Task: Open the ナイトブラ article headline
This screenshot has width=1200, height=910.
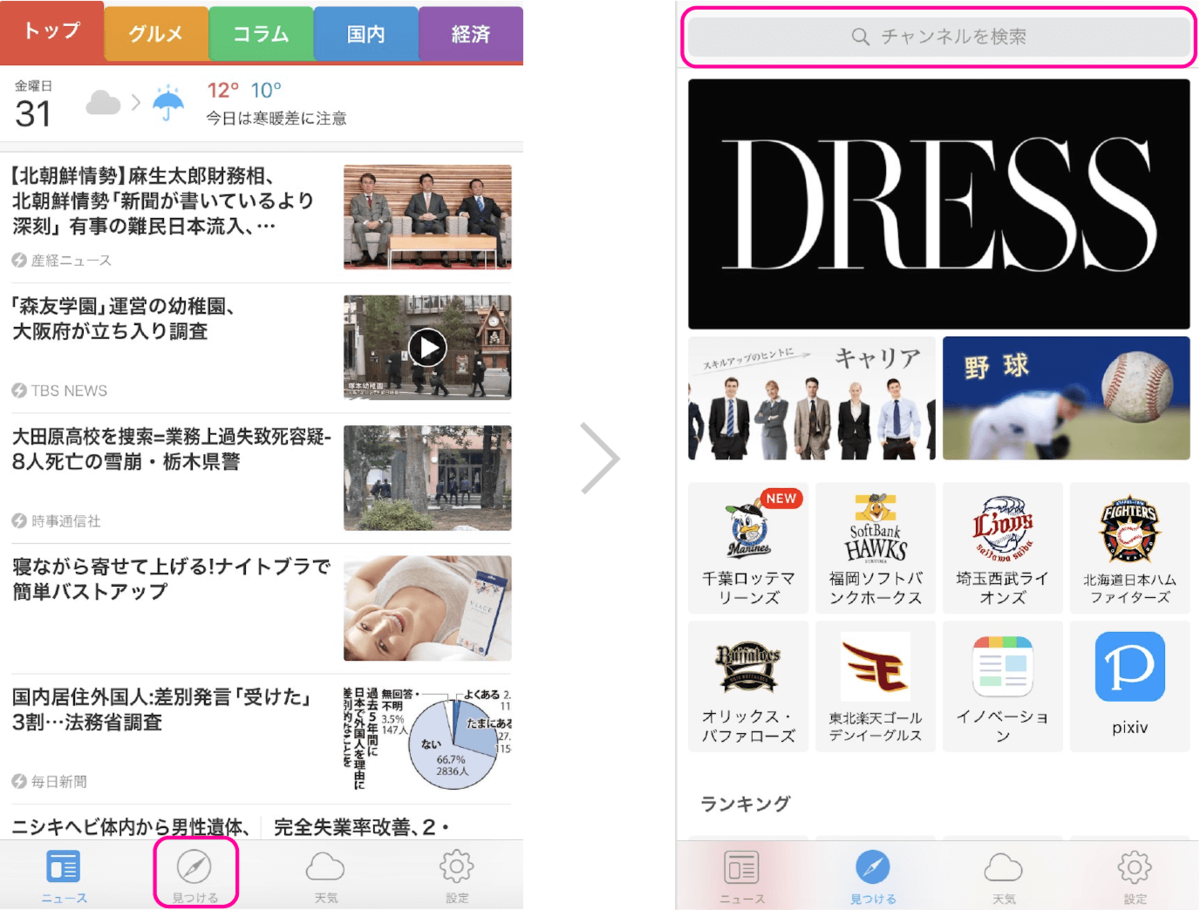Action: click(x=170, y=579)
